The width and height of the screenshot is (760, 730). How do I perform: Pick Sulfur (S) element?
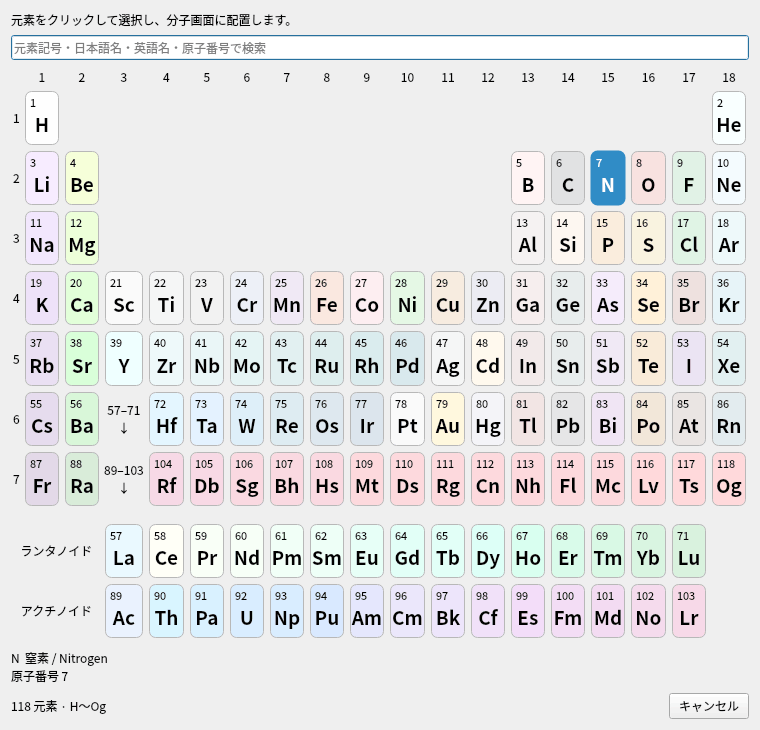[x=648, y=238]
